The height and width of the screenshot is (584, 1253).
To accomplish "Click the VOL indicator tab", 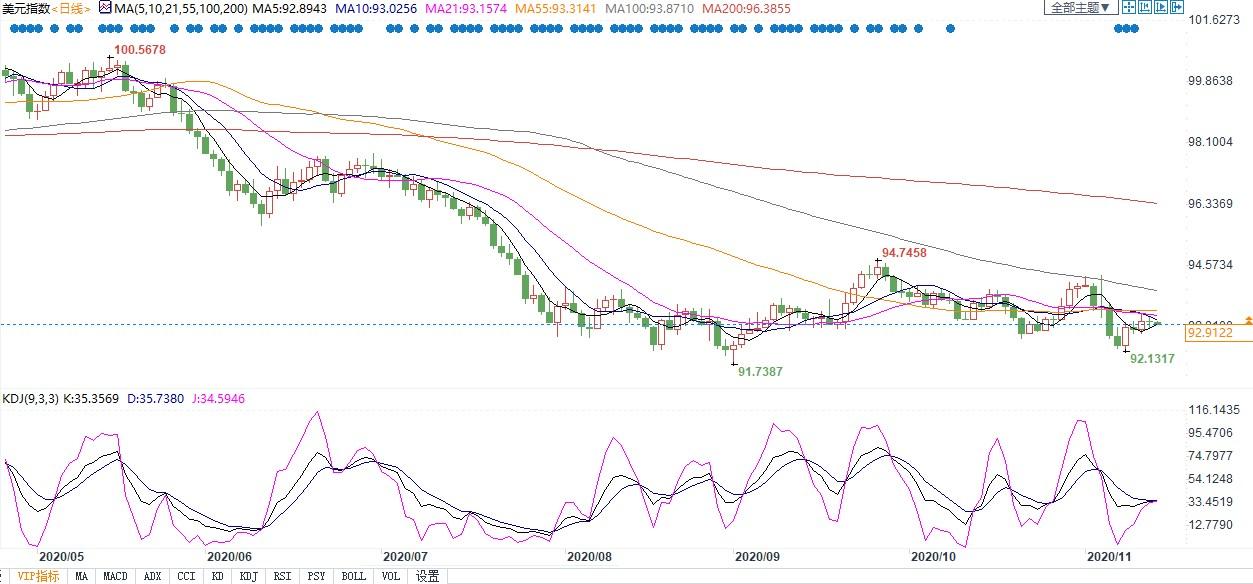I will point(391,576).
